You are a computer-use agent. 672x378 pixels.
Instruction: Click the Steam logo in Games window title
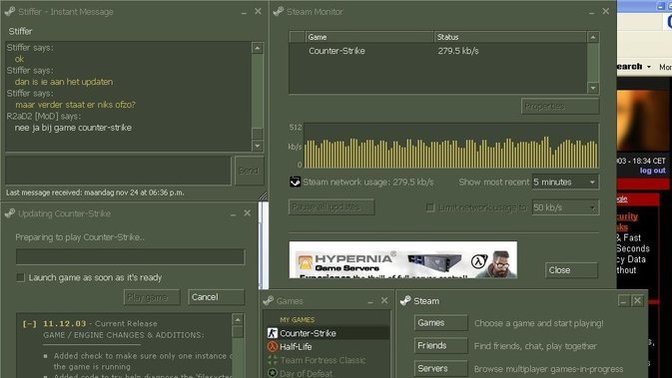click(x=268, y=301)
